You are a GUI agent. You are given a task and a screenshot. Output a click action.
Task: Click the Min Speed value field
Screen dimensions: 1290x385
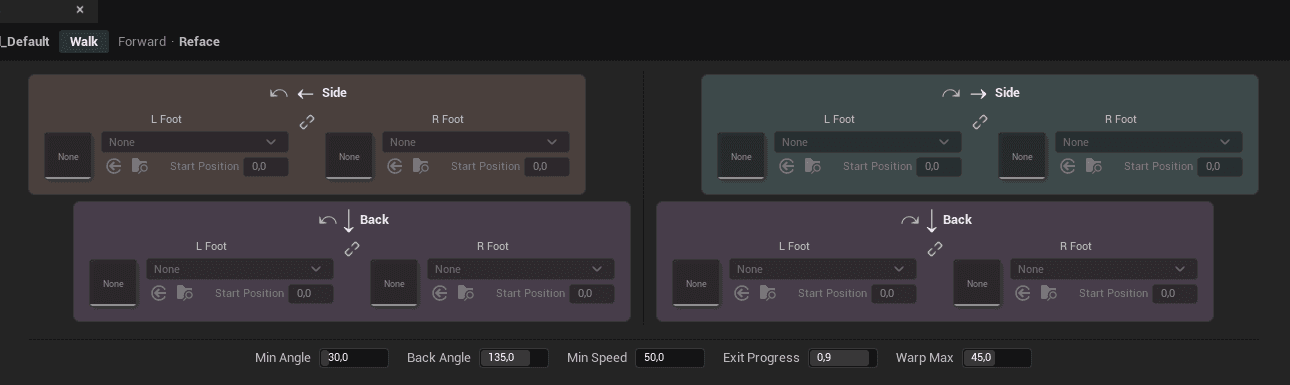point(670,358)
